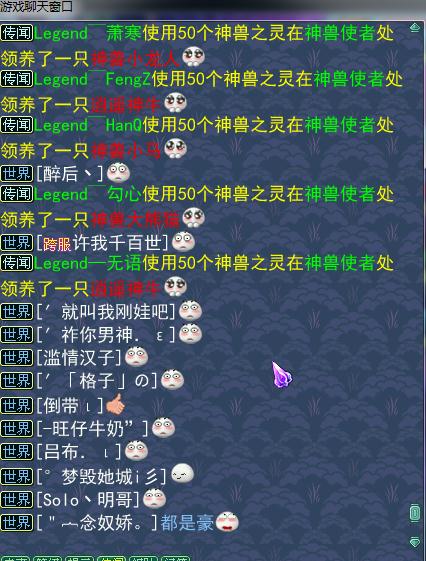
Task: Click player name -旺仔牛奶” in world chat
Action: 92,428
